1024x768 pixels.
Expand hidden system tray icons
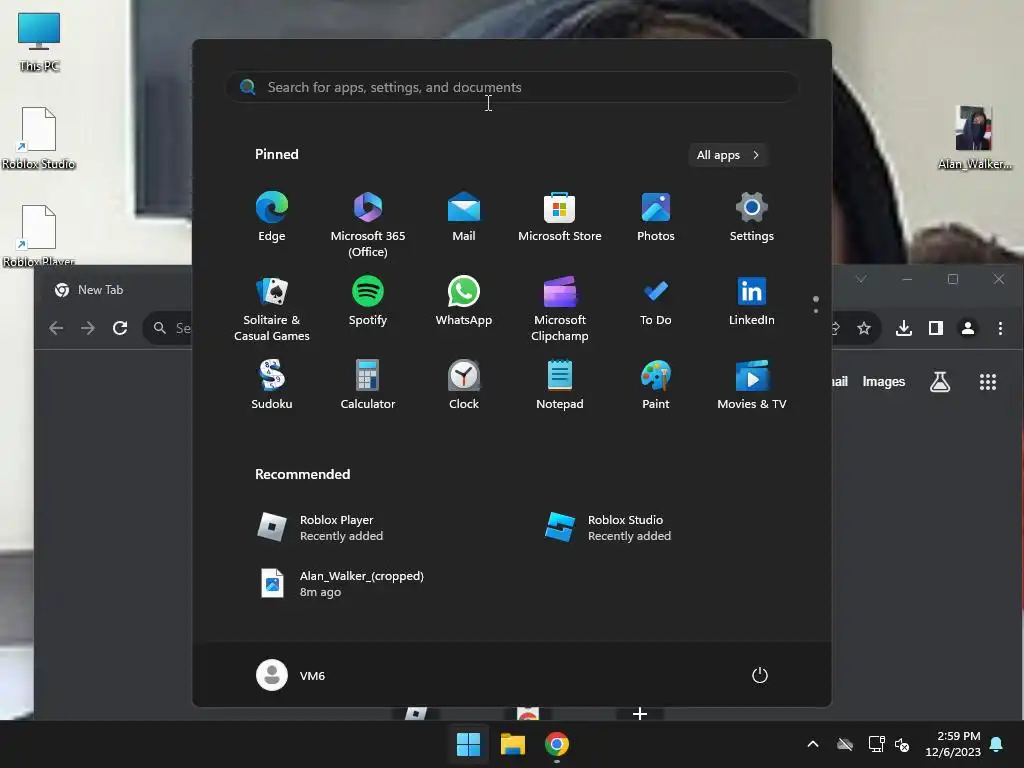point(813,744)
